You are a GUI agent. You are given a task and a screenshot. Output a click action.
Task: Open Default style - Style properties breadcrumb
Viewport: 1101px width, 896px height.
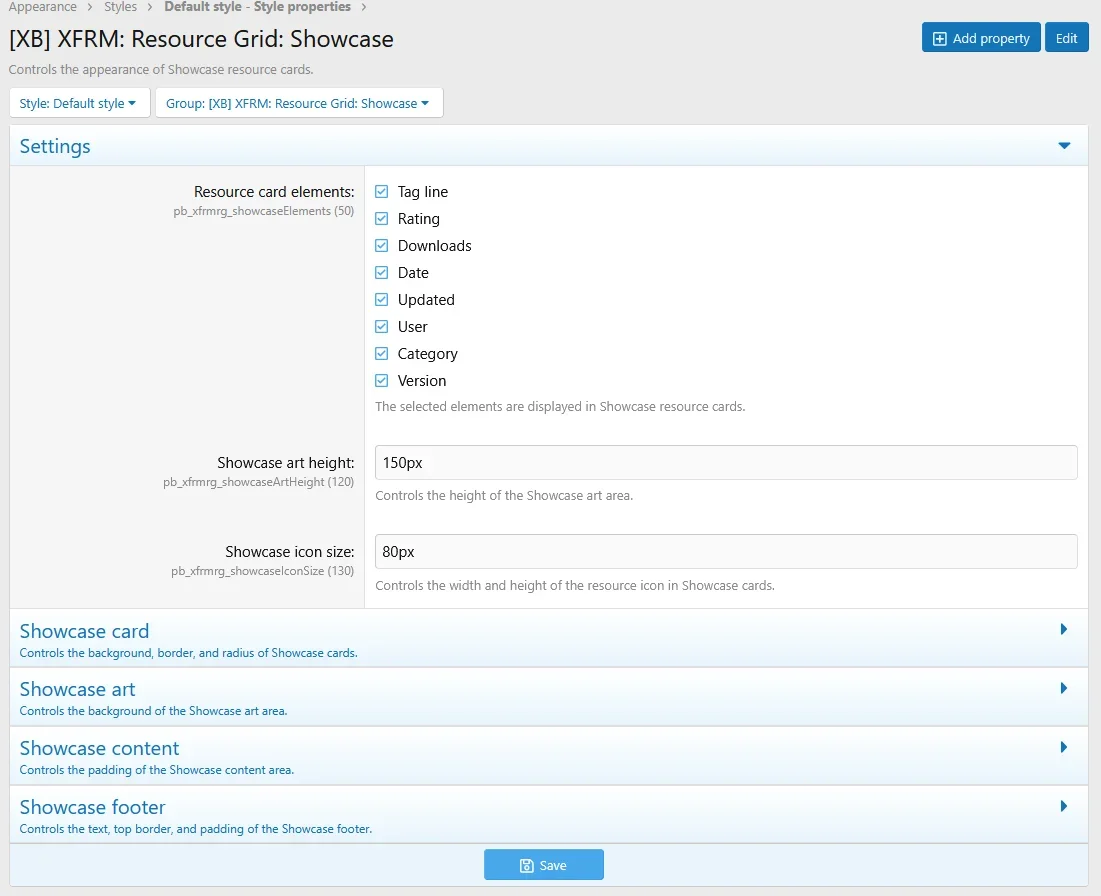(x=257, y=7)
